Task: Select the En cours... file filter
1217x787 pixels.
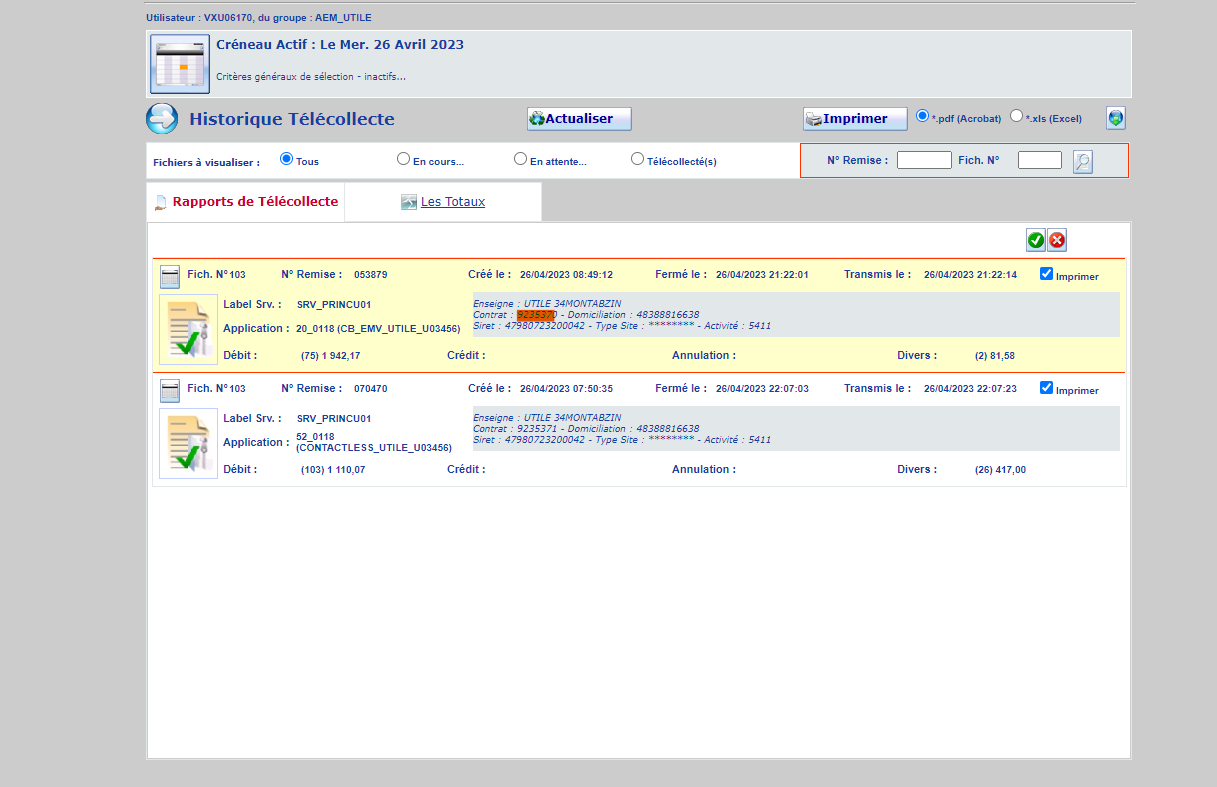Action: coord(403,159)
